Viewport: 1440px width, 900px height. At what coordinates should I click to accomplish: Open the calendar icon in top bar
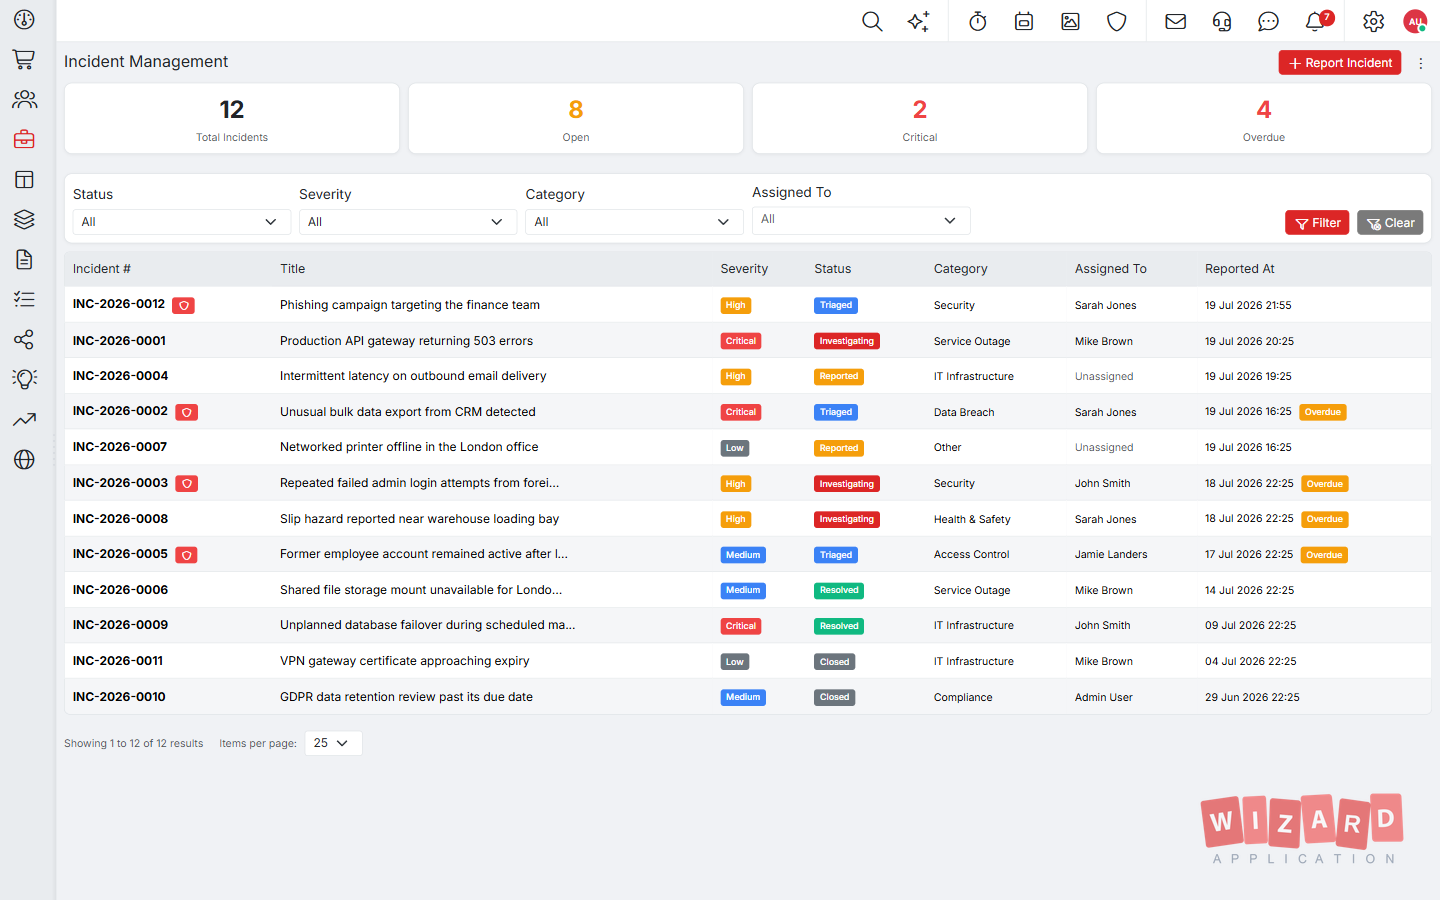(1024, 21)
